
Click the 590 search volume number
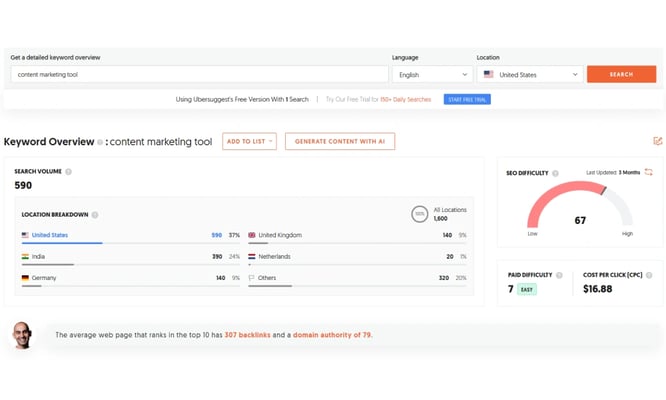point(23,186)
